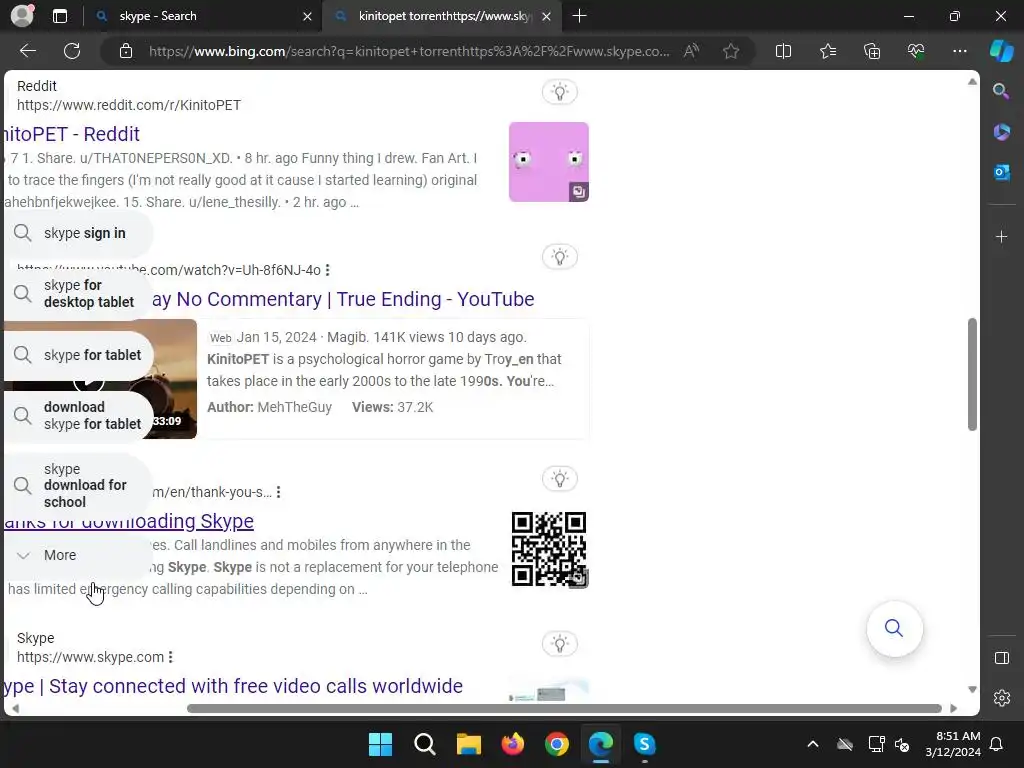Select 'skype for tablet' suggestion
1024x768 pixels.
pos(78,355)
